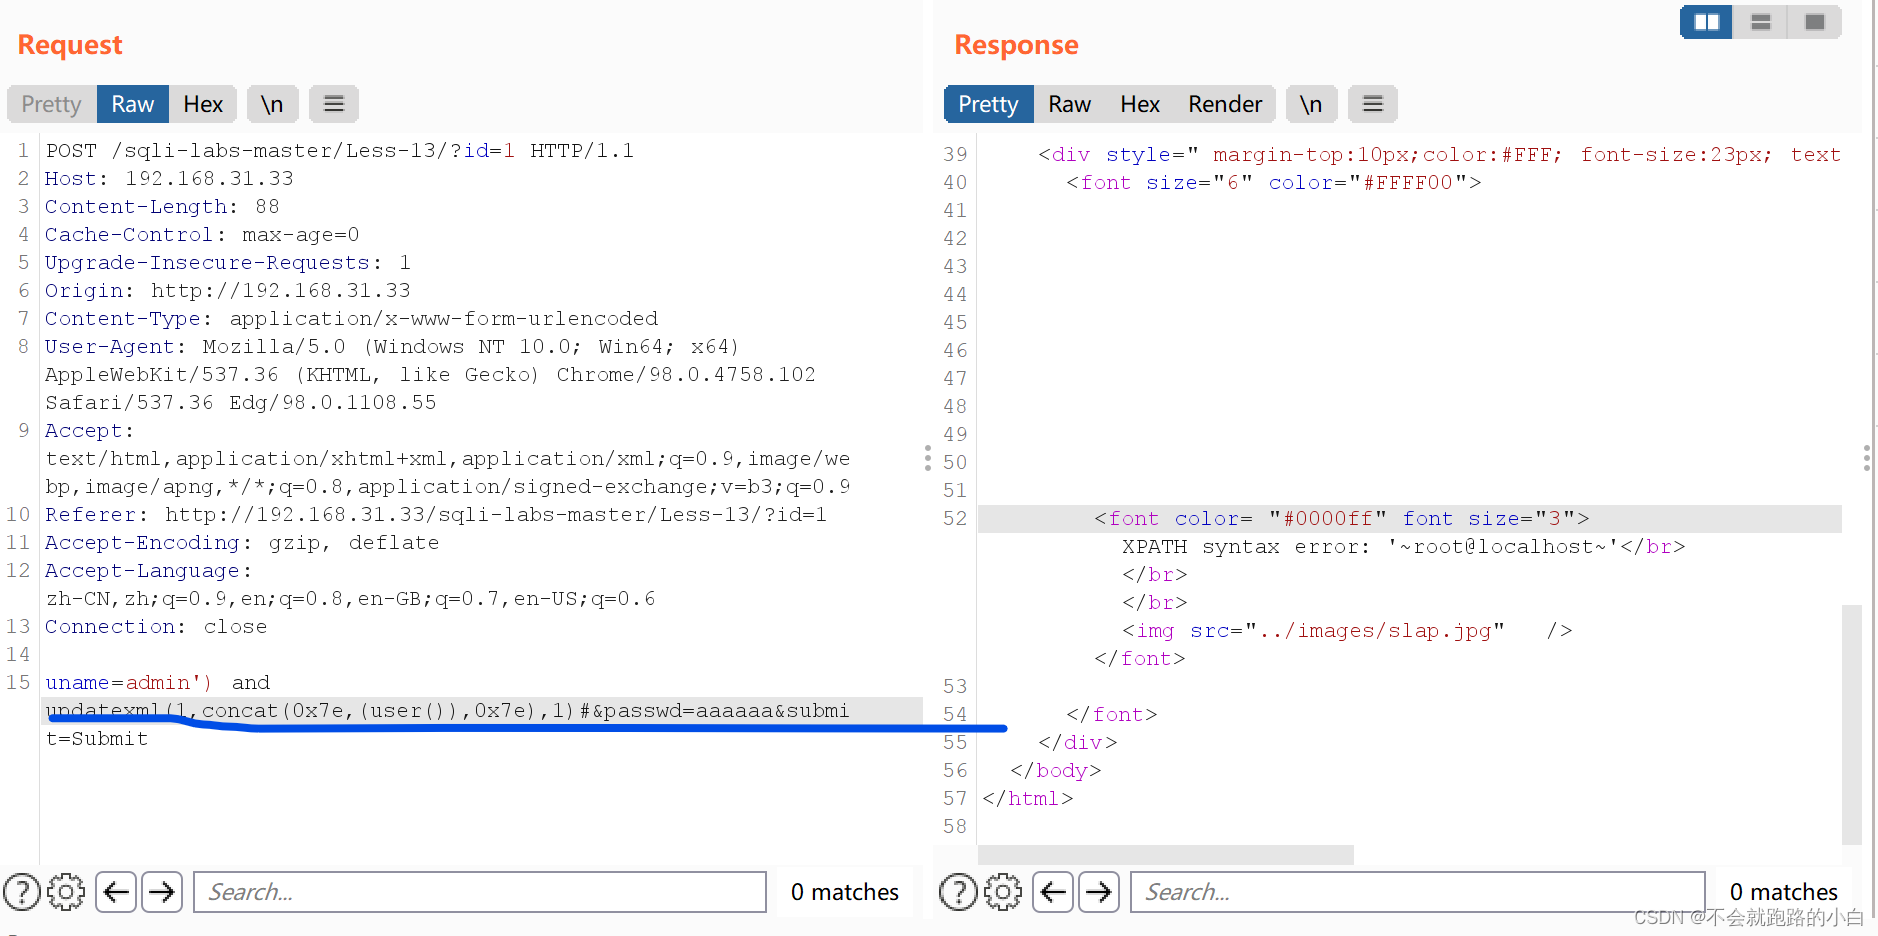Select the Request Raw tab
The width and height of the screenshot is (1878, 936).
pyautogui.click(x=133, y=104)
